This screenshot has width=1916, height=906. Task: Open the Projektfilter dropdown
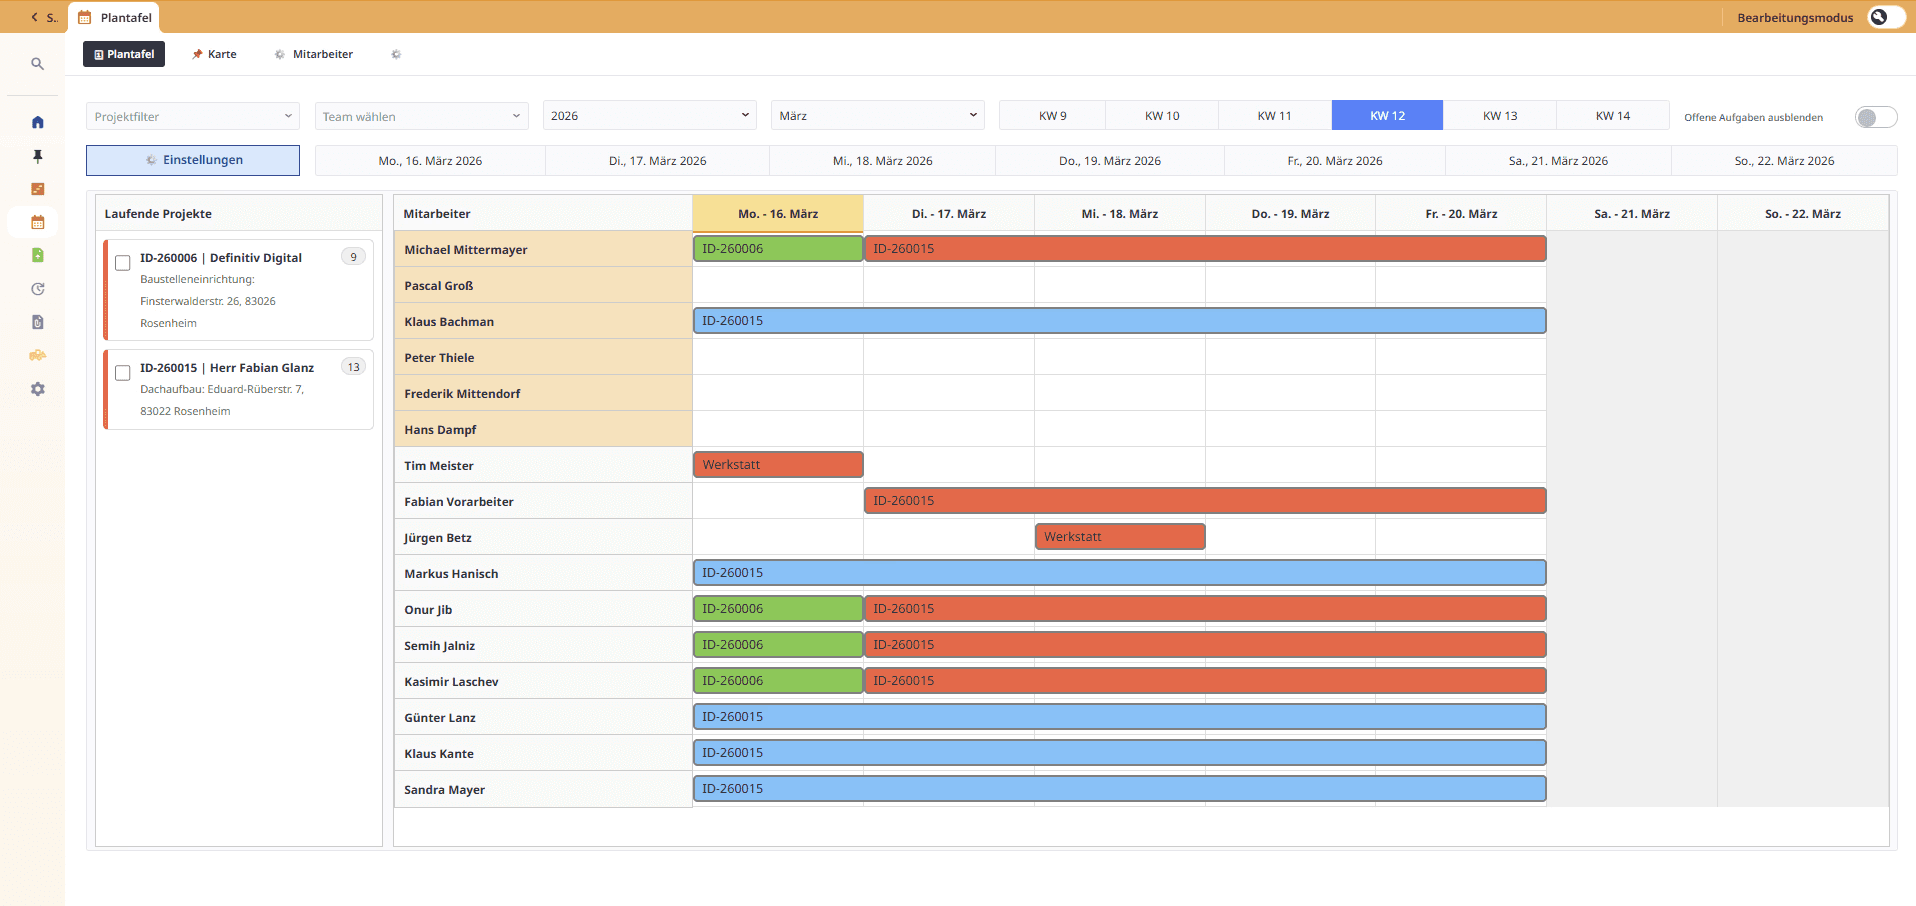193,116
